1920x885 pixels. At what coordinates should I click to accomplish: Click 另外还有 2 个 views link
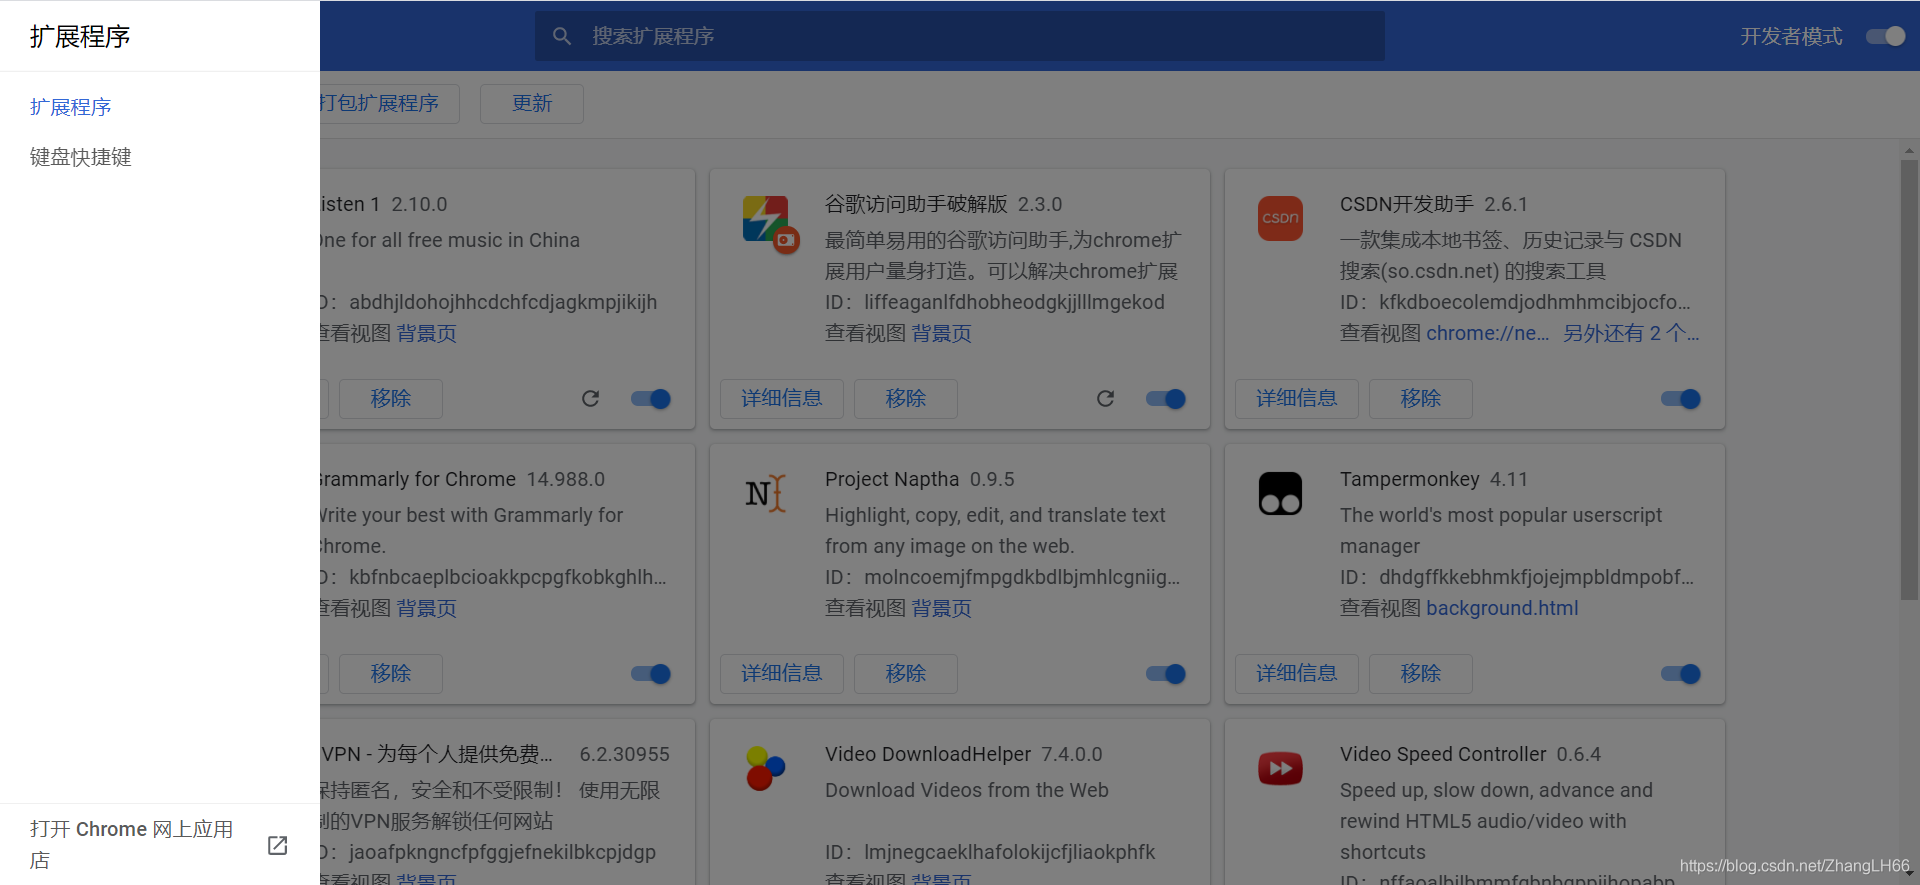tap(1631, 334)
